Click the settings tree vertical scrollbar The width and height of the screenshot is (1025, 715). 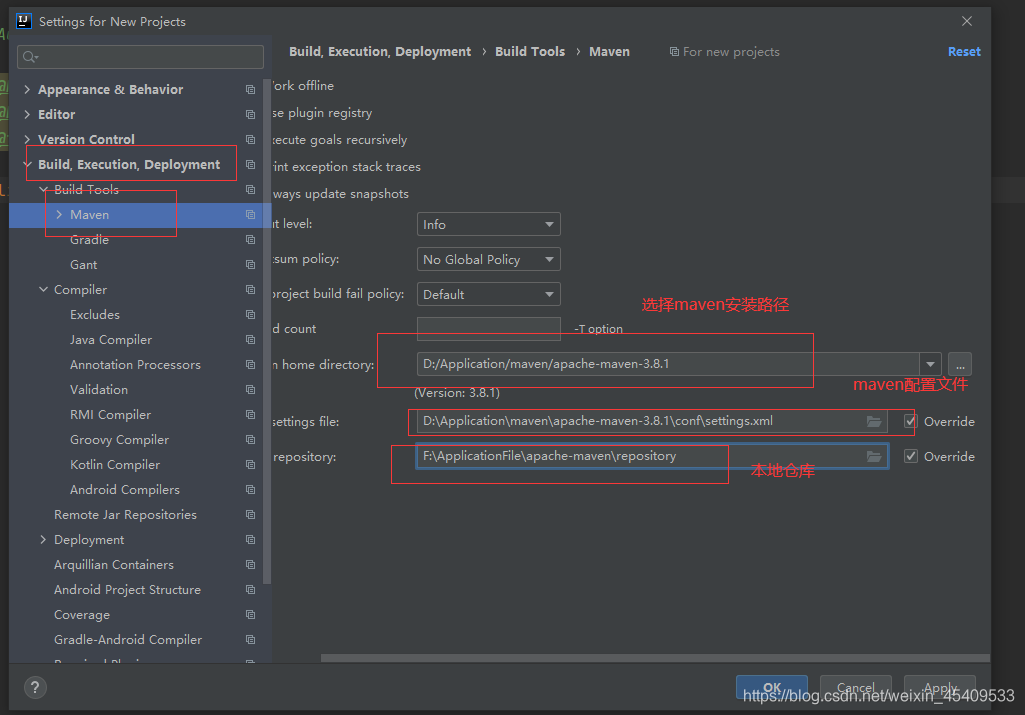click(x=267, y=331)
